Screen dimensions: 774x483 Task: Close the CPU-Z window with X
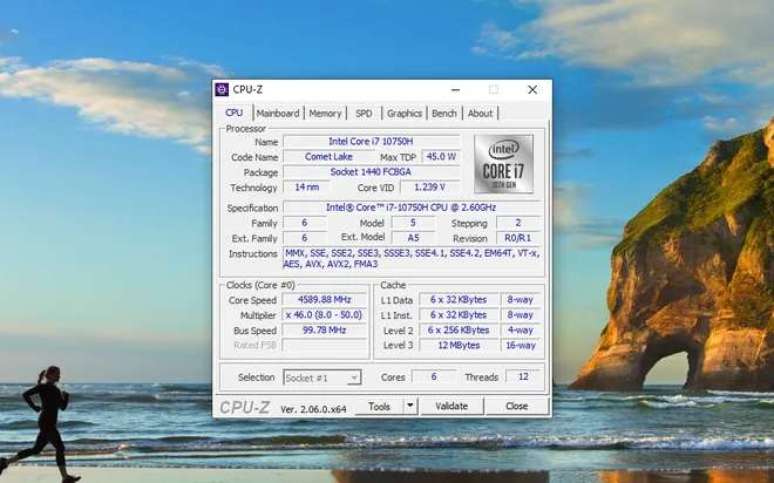coord(532,90)
